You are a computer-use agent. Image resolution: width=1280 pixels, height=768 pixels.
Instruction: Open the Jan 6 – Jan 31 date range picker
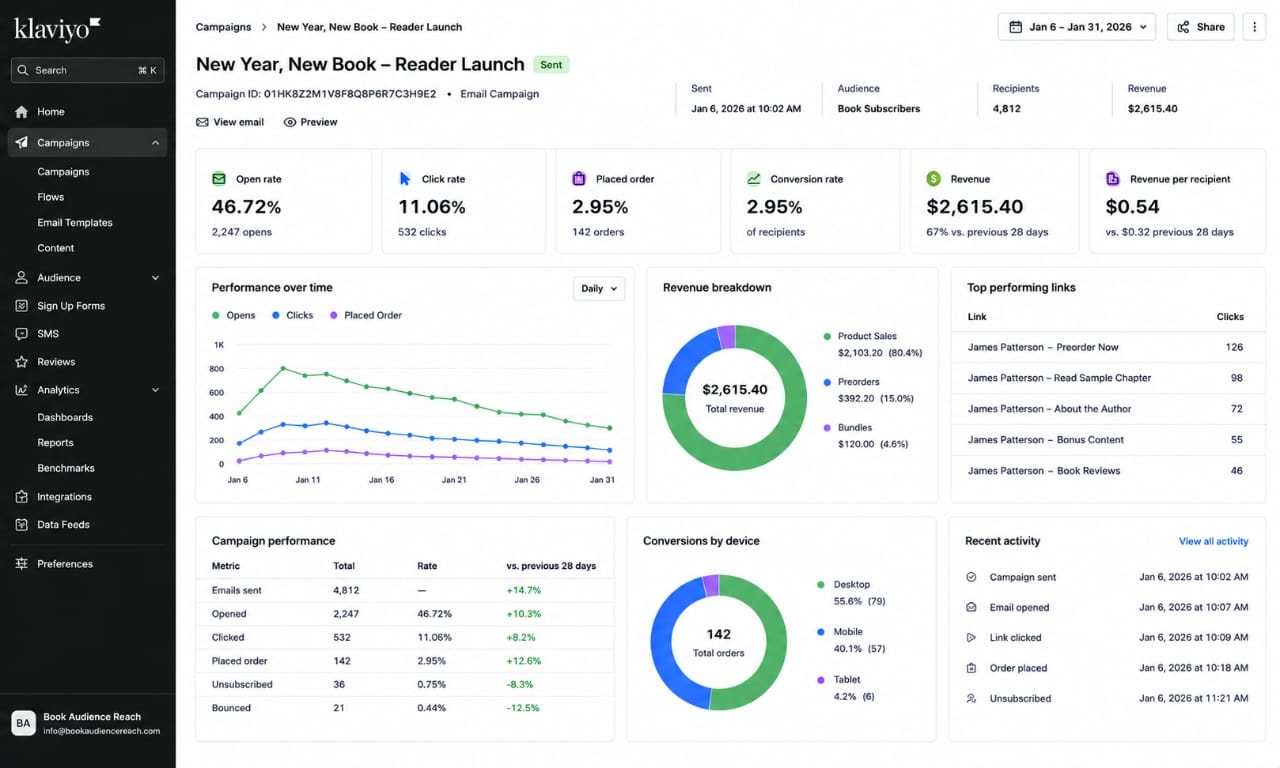point(1077,27)
